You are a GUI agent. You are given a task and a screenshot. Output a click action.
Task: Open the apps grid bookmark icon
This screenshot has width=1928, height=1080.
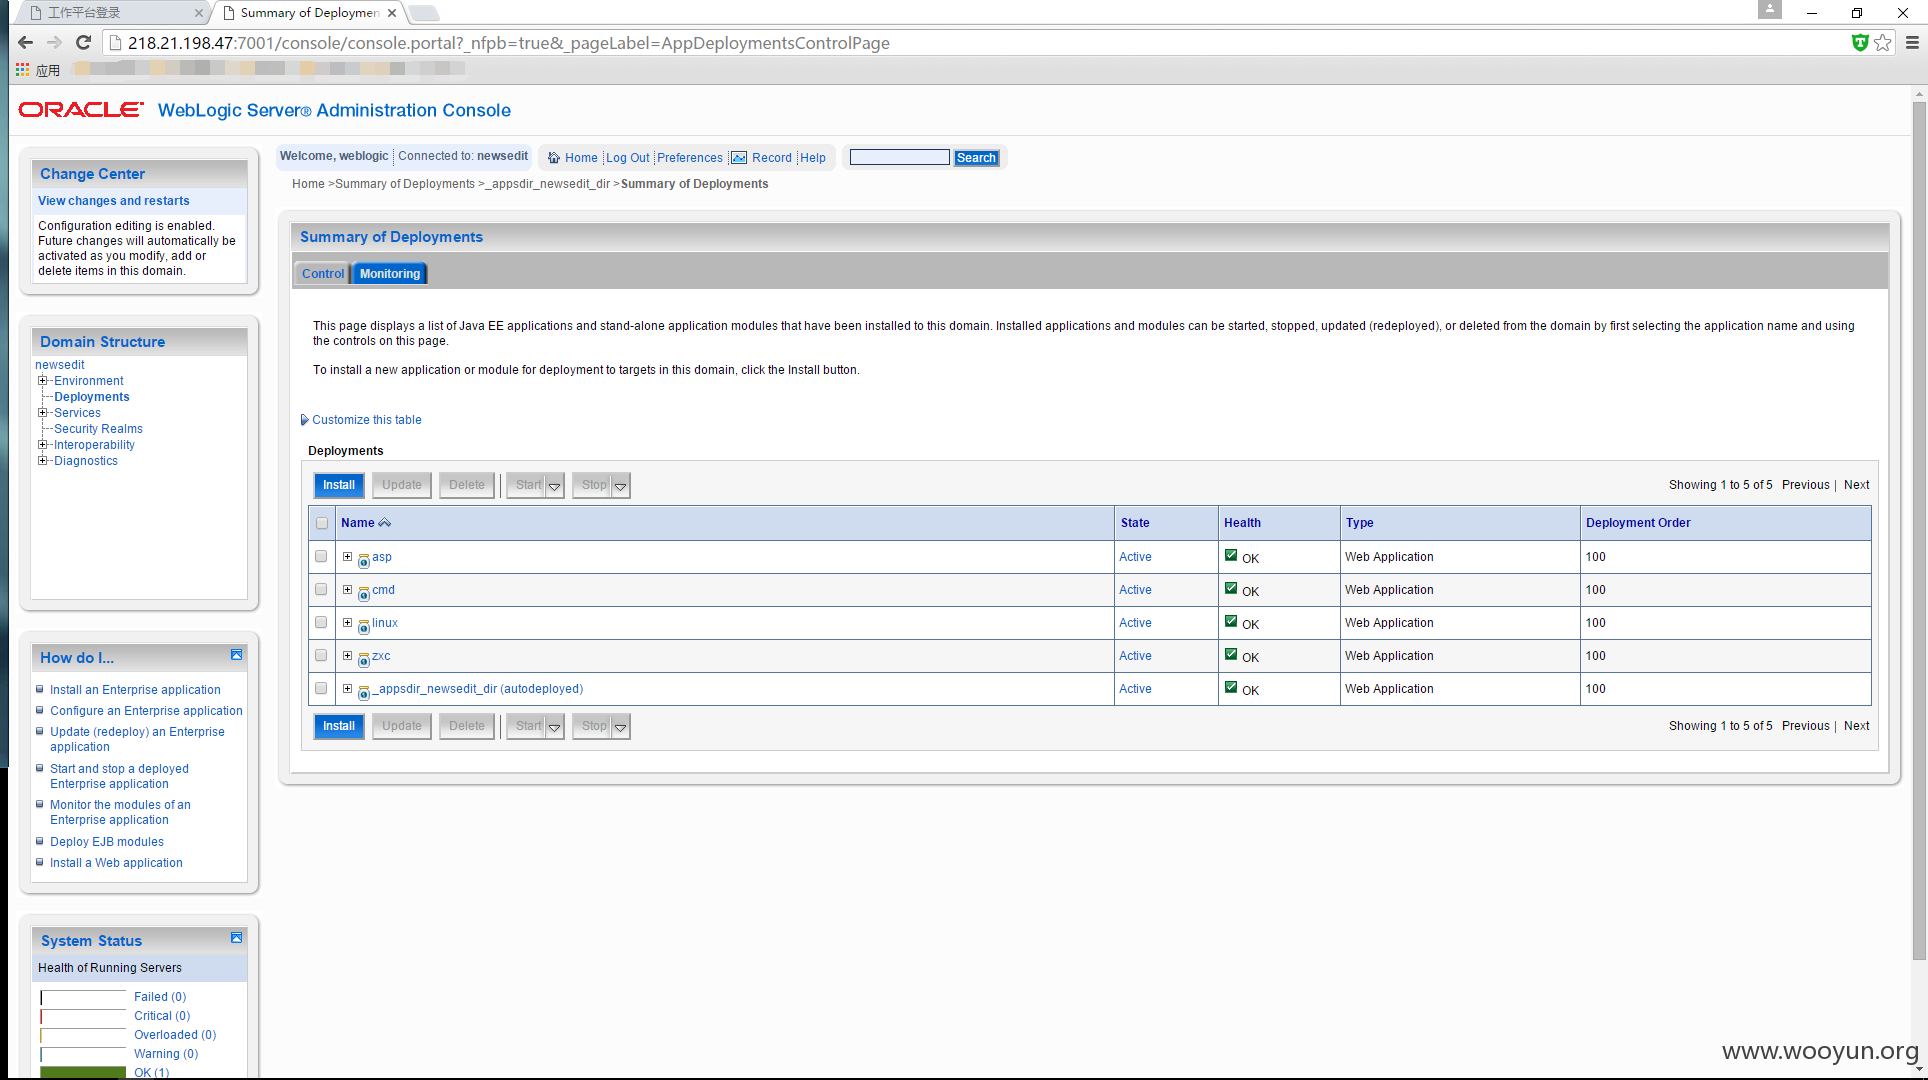(22, 69)
